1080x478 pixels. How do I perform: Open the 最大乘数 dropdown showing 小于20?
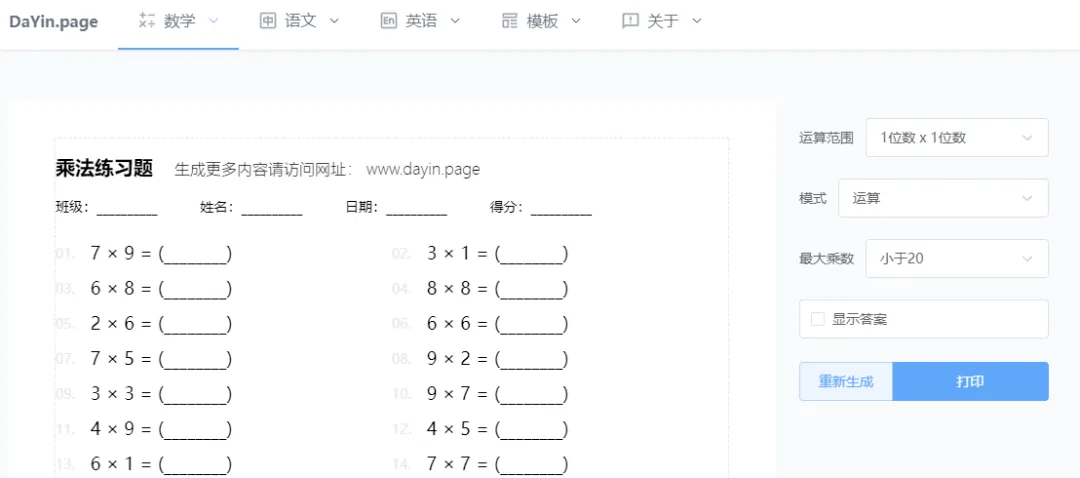[957, 258]
